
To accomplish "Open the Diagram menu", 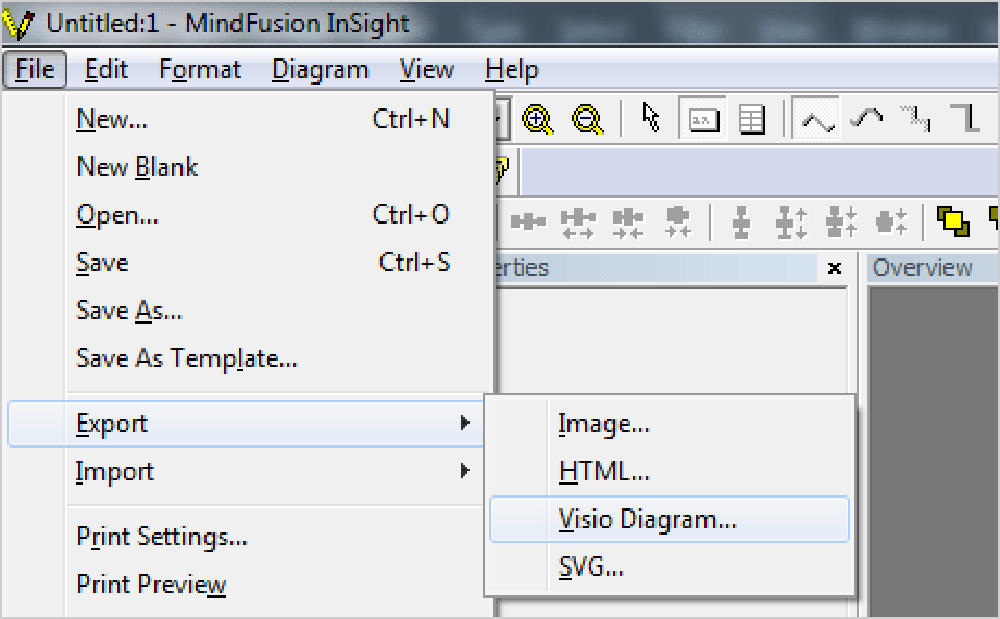I will 319,69.
